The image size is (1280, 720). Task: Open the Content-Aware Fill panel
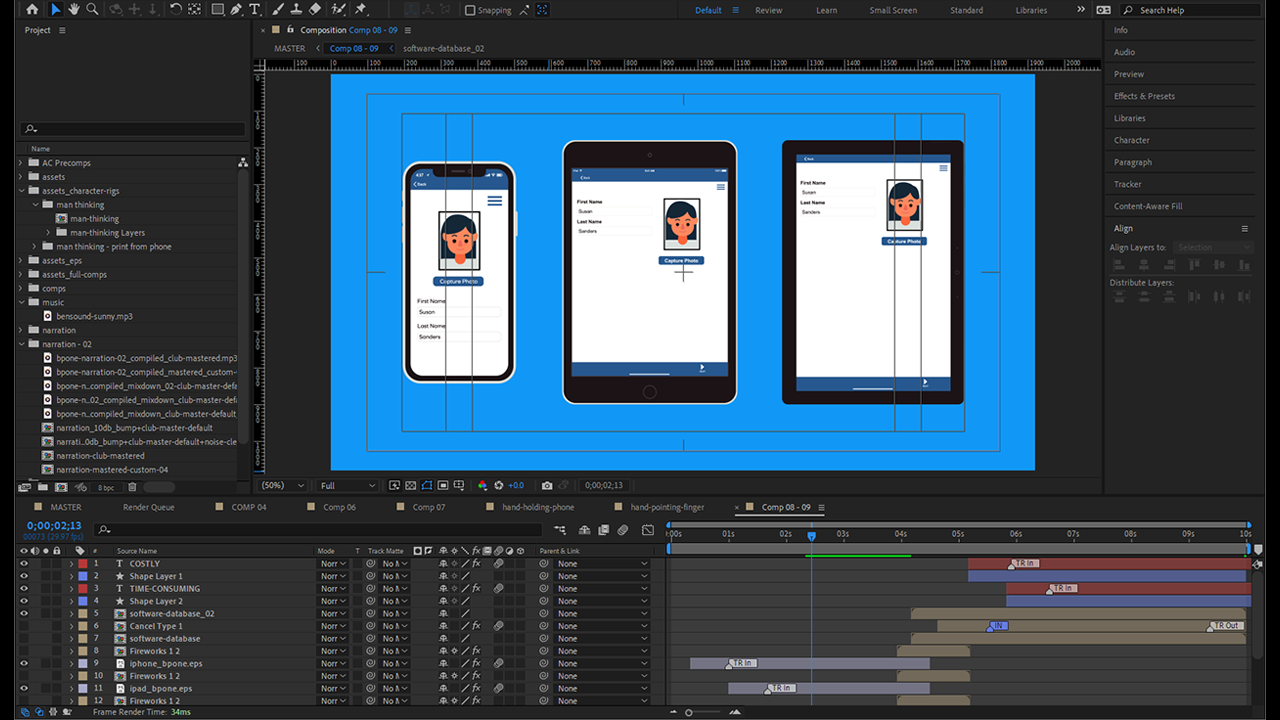click(x=1148, y=206)
